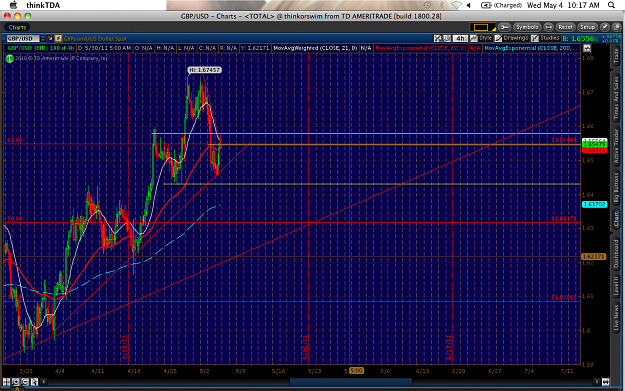Open the symbol selector dropdown arrow
Screen dimensions: 625x391
tap(43, 39)
